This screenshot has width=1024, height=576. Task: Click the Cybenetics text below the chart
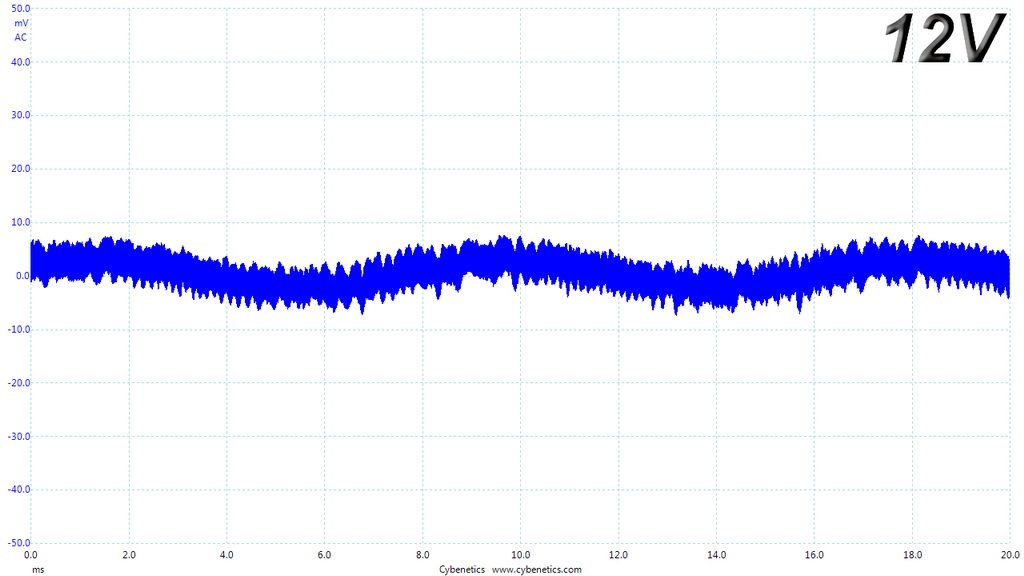(462, 569)
